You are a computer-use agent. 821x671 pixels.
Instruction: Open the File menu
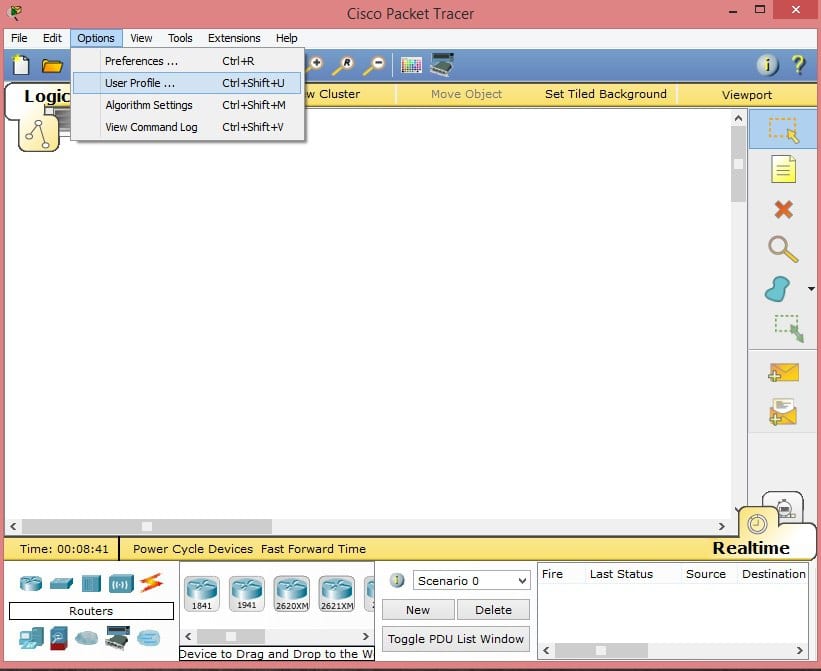pos(19,38)
